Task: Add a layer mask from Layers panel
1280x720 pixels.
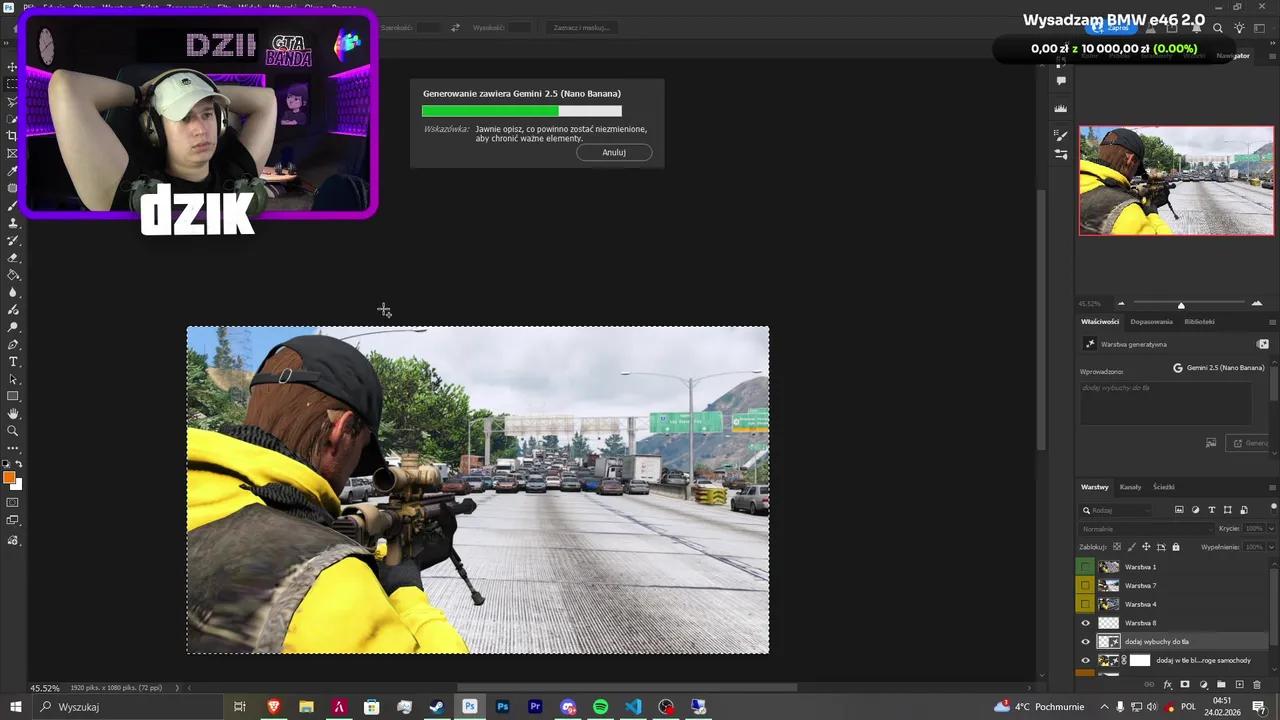Action: (1184, 684)
